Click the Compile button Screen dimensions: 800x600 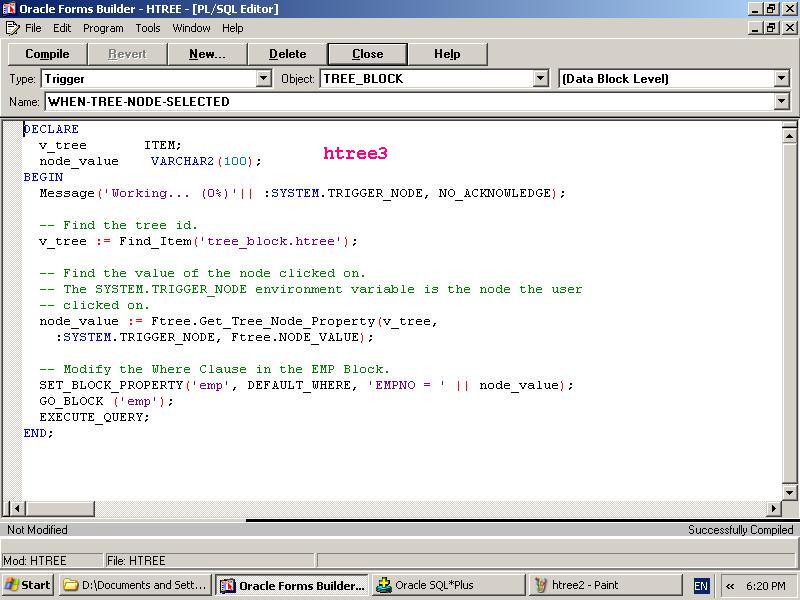coord(47,54)
